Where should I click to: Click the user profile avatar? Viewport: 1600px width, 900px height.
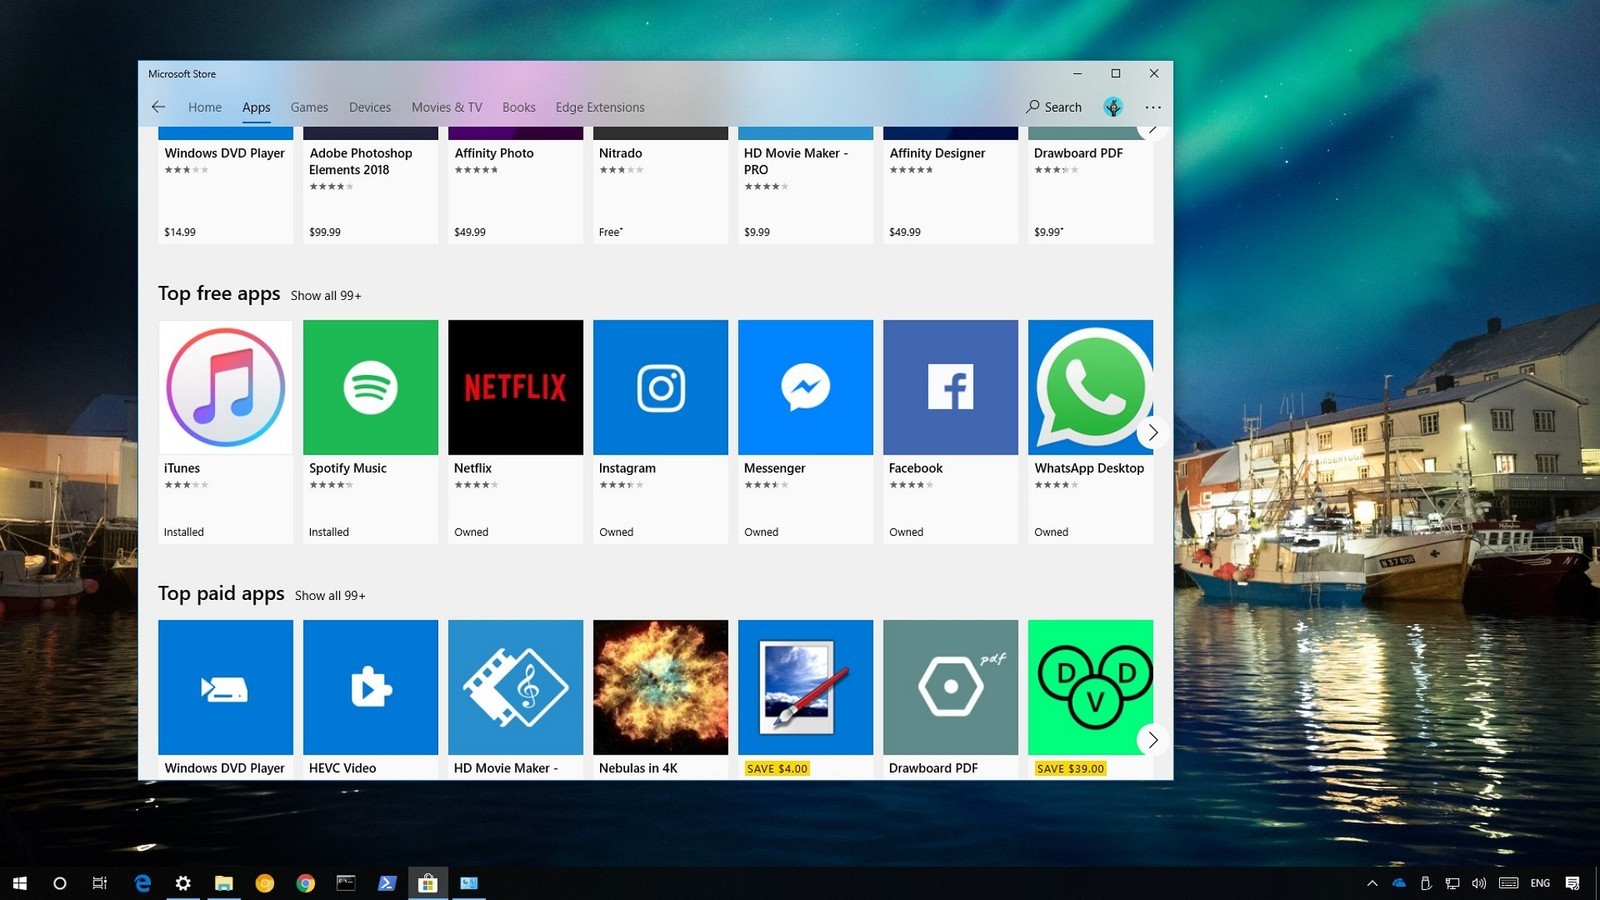click(x=1113, y=107)
